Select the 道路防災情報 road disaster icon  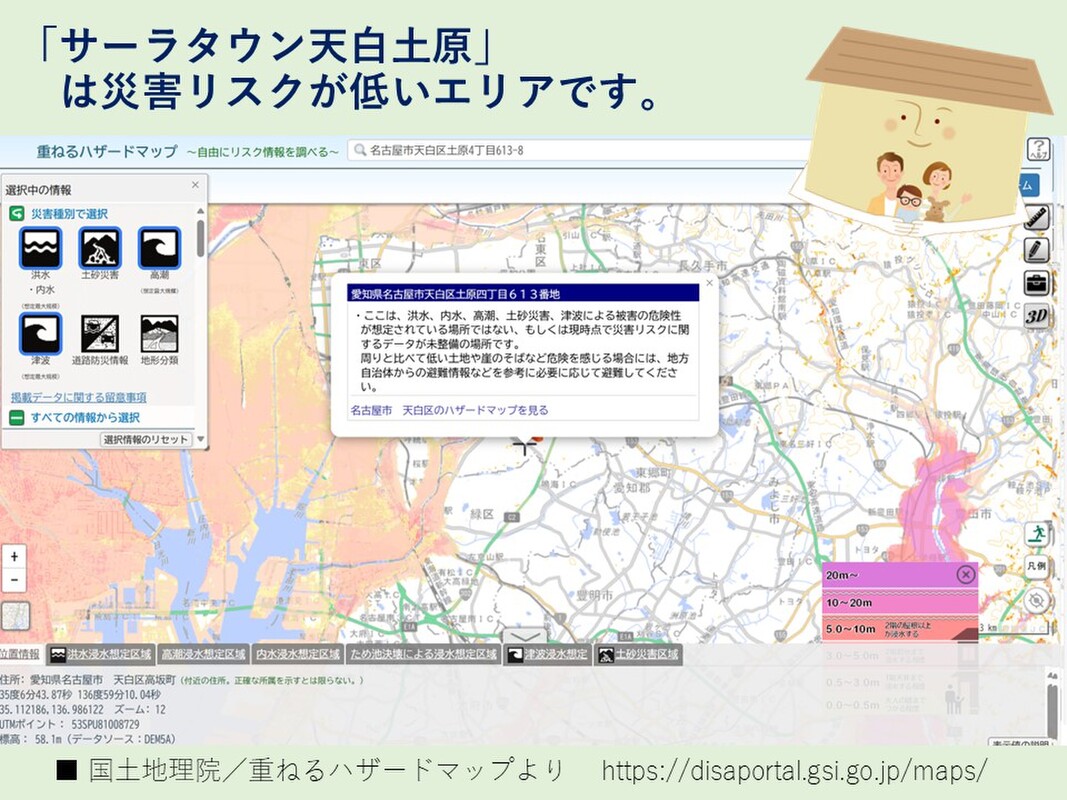[x=100, y=334]
